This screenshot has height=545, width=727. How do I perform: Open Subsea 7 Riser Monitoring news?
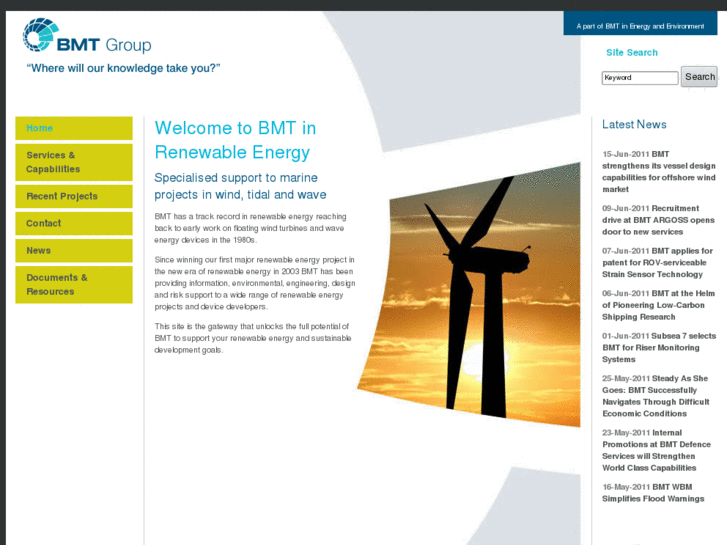[659, 347]
